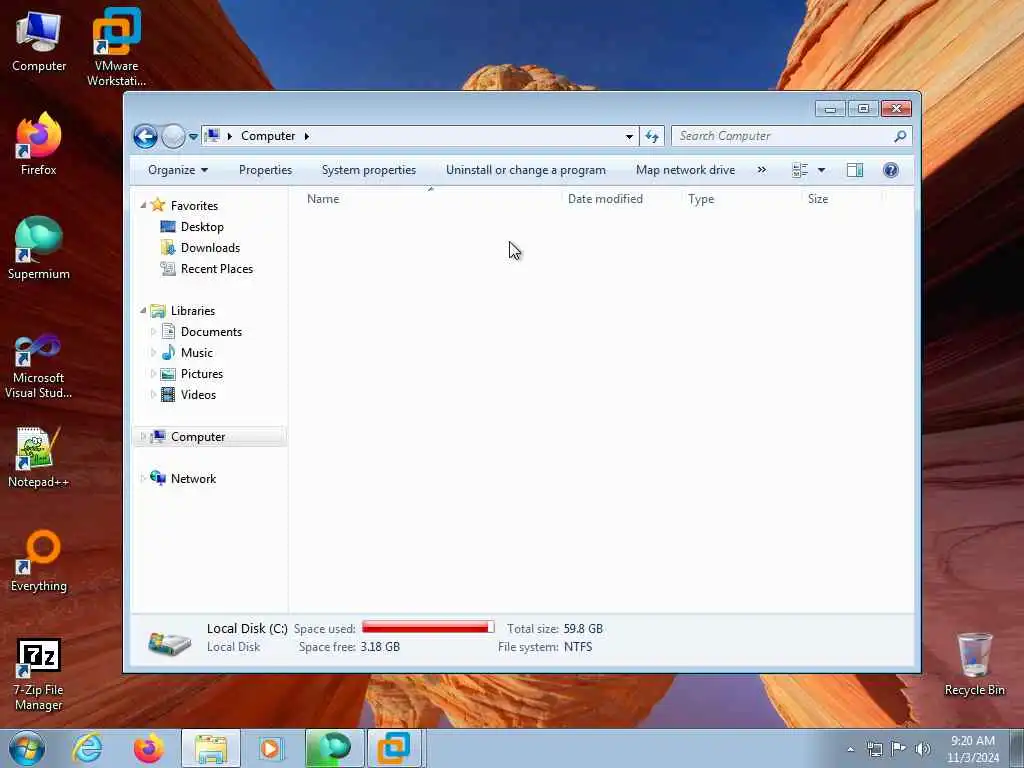Click the computer icon in address bar
1024x768 pixels.
click(x=212, y=136)
